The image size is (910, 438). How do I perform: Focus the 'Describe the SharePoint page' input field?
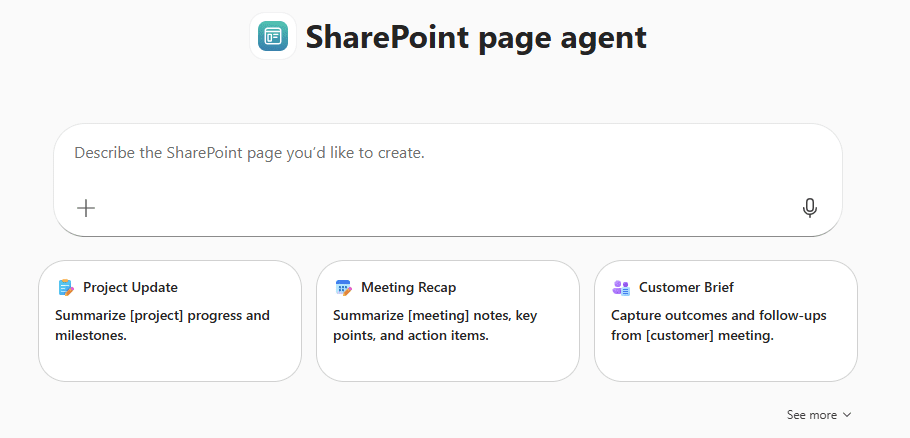[x=447, y=180]
